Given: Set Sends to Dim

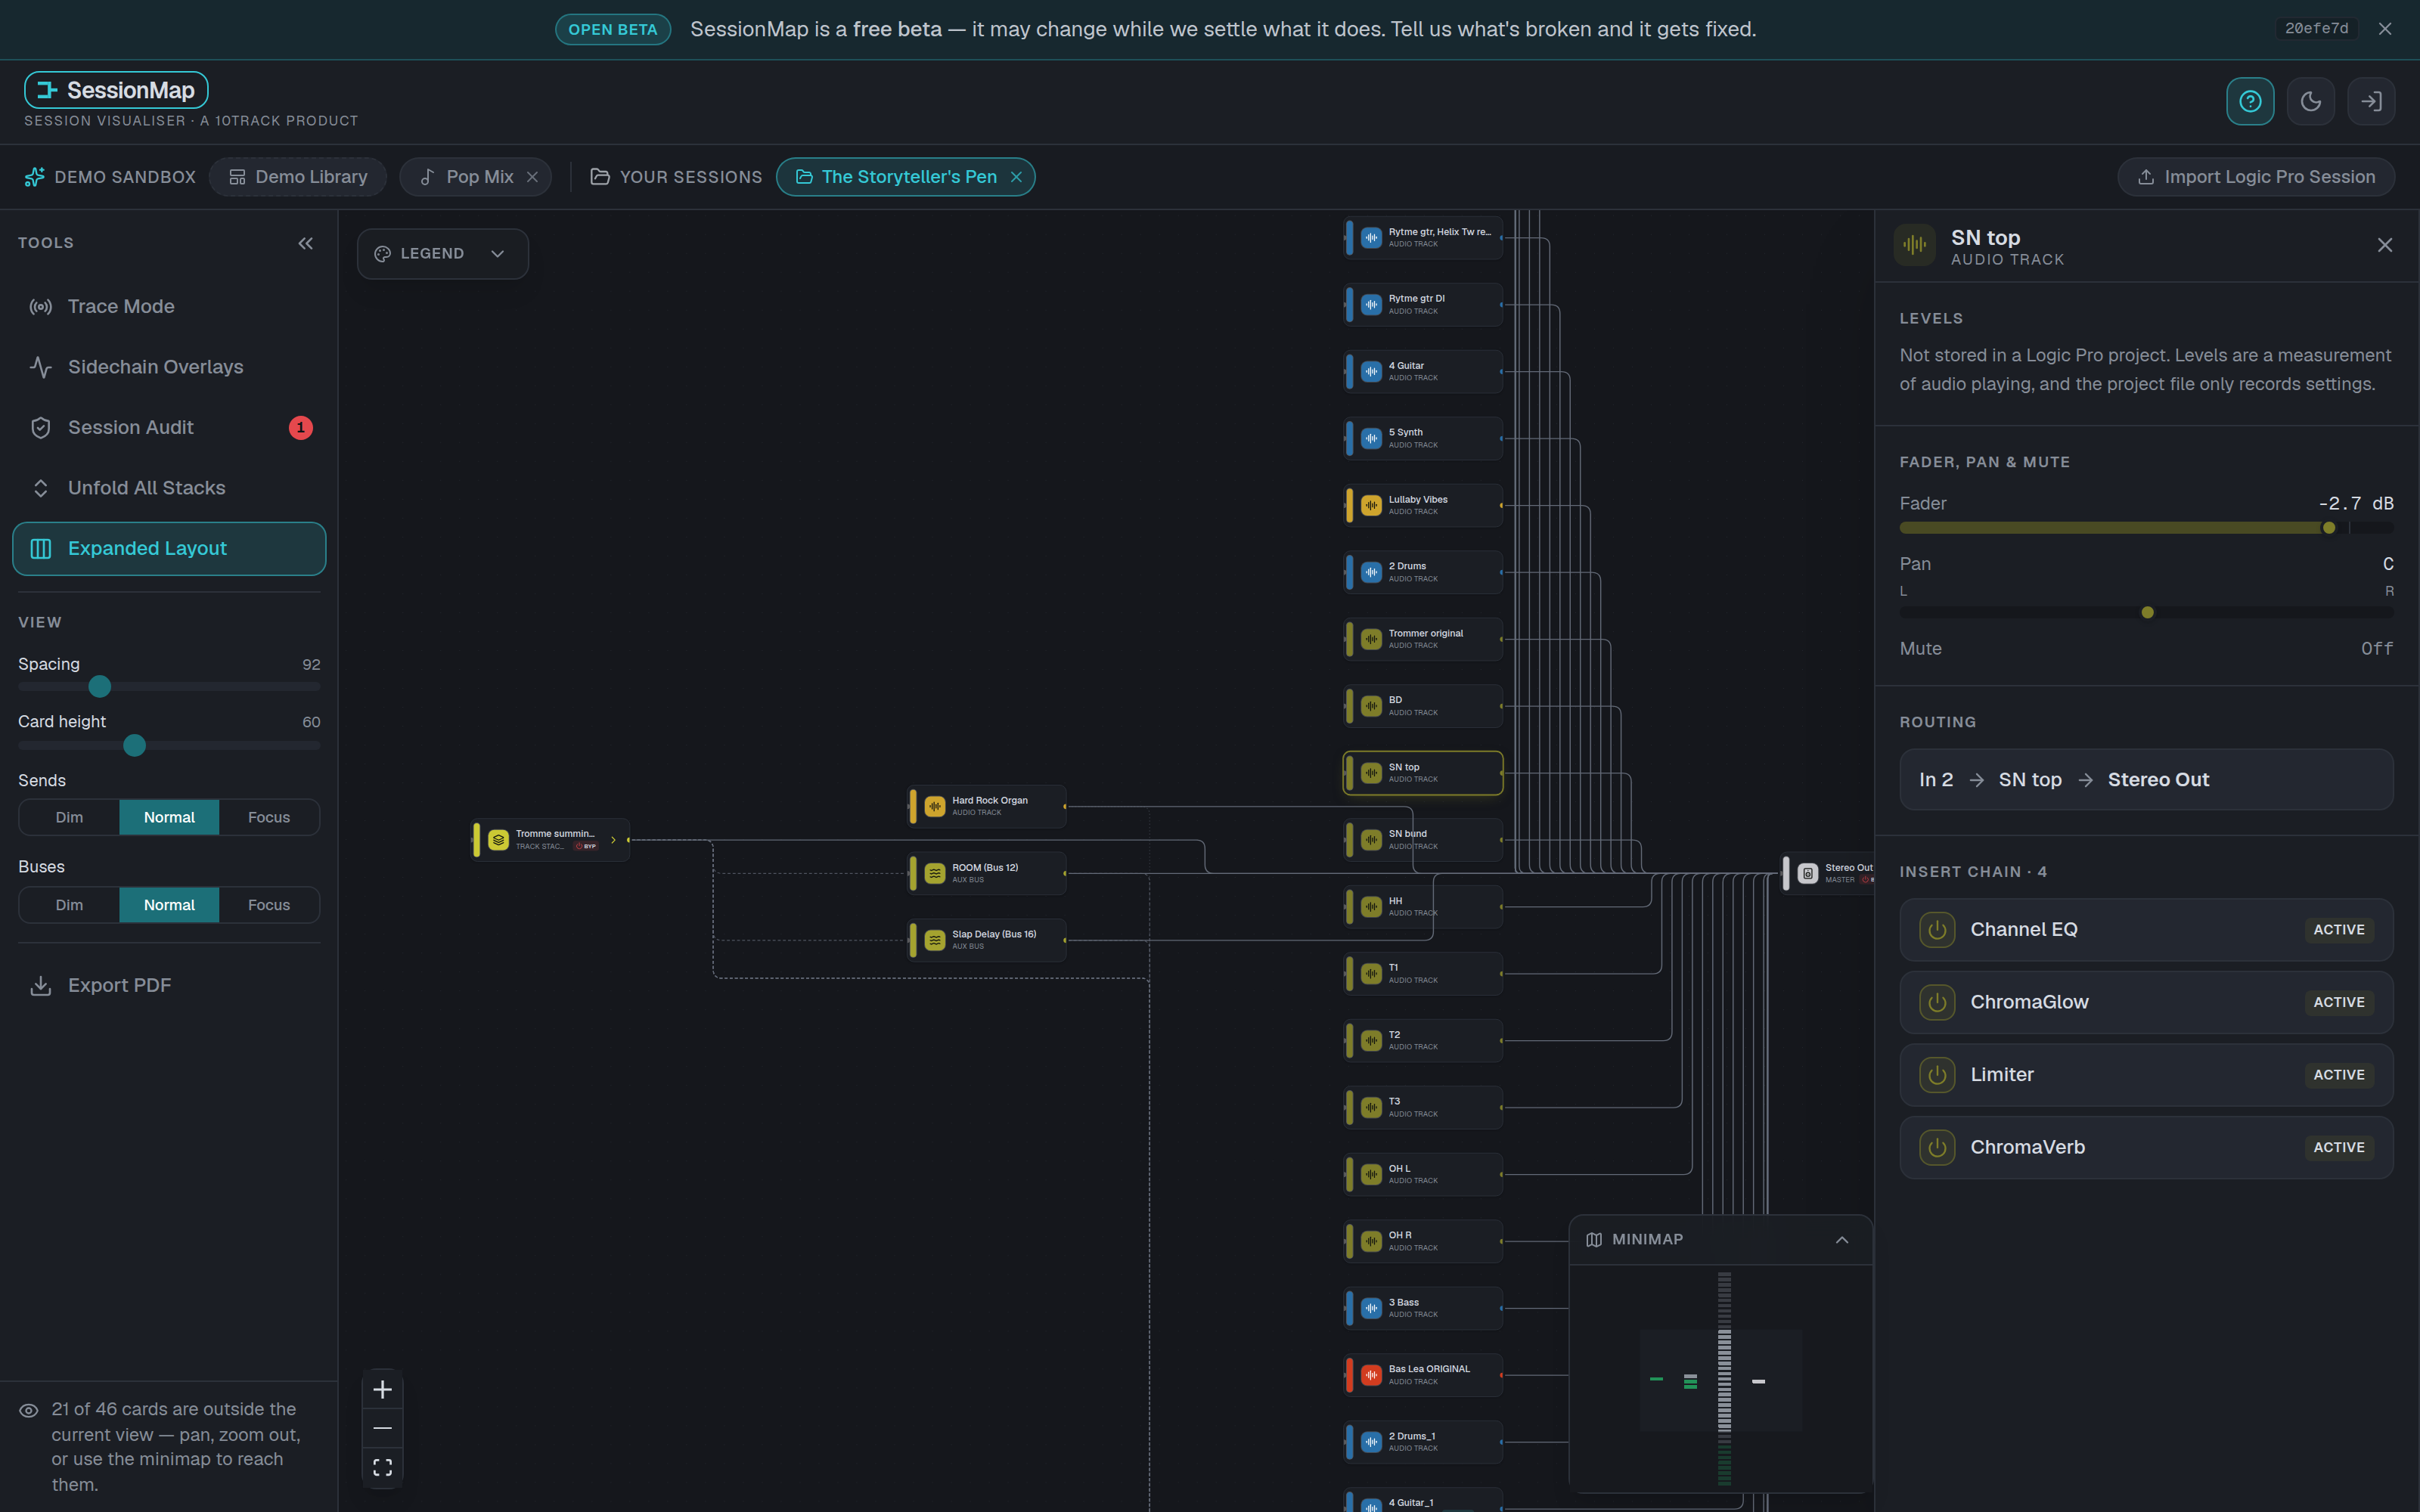Looking at the screenshot, I should click(x=69, y=818).
